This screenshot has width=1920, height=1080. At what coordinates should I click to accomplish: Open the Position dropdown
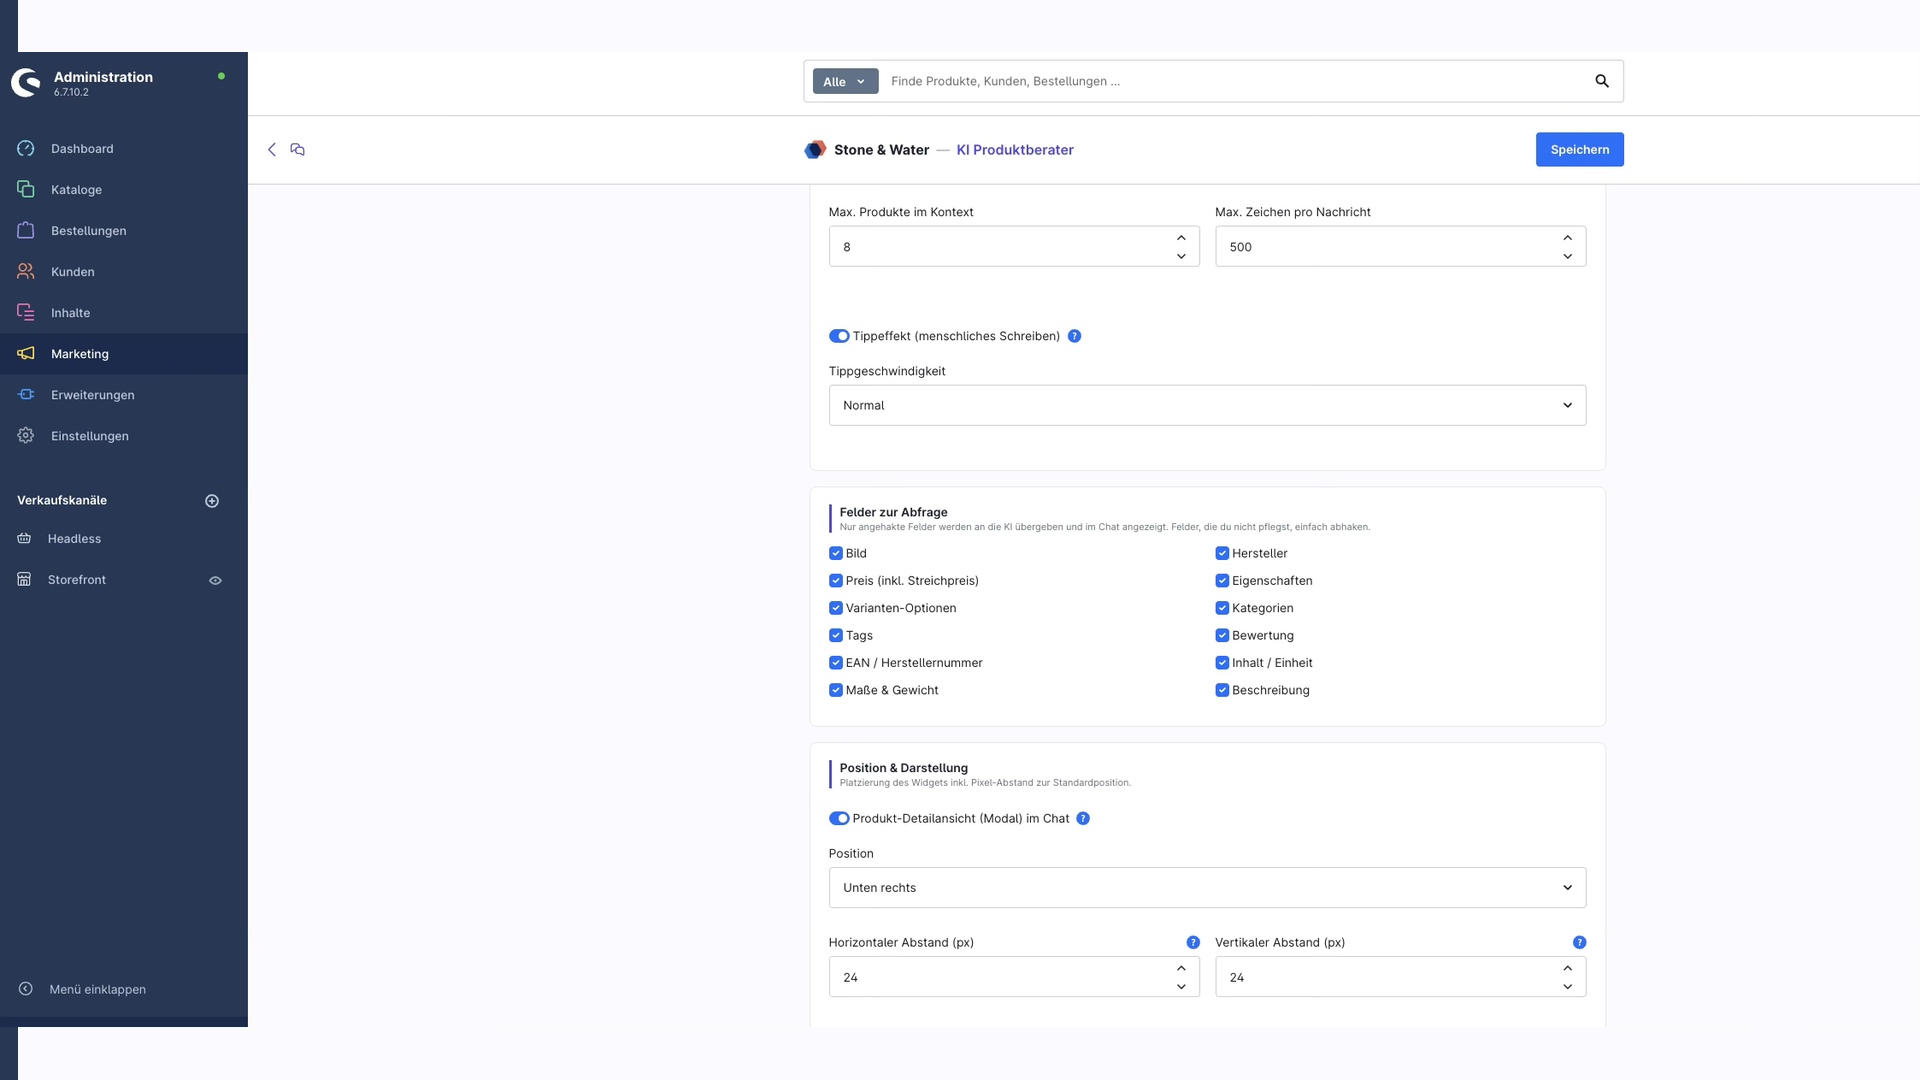click(1207, 888)
